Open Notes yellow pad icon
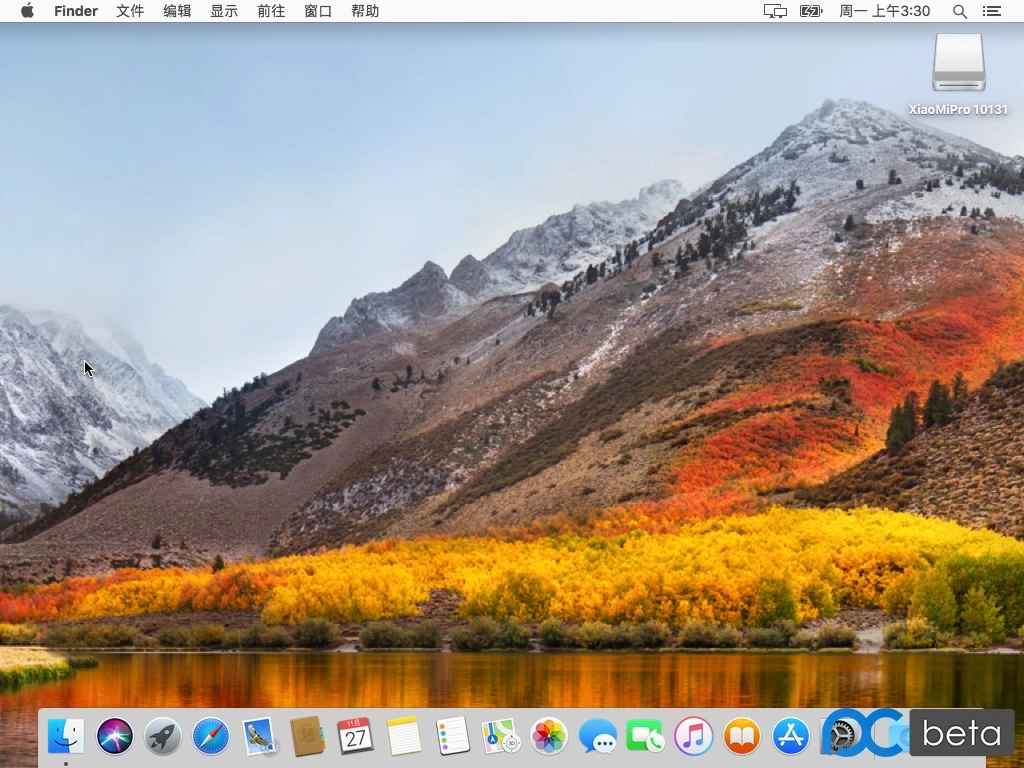Viewport: 1024px width, 768px height. [404, 736]
